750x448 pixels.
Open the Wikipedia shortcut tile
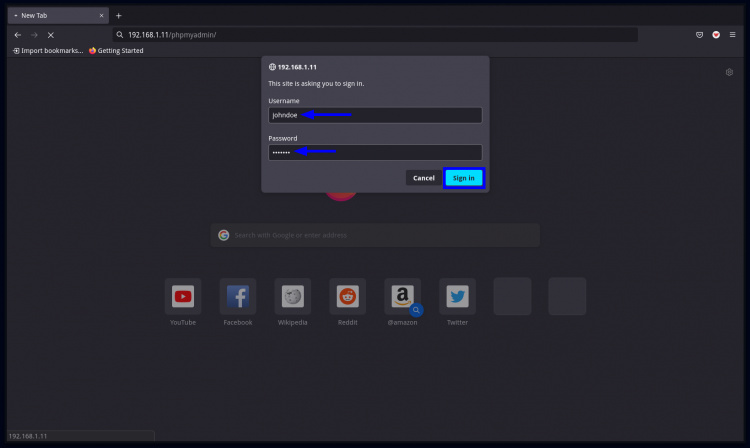(x=292, y=297)
